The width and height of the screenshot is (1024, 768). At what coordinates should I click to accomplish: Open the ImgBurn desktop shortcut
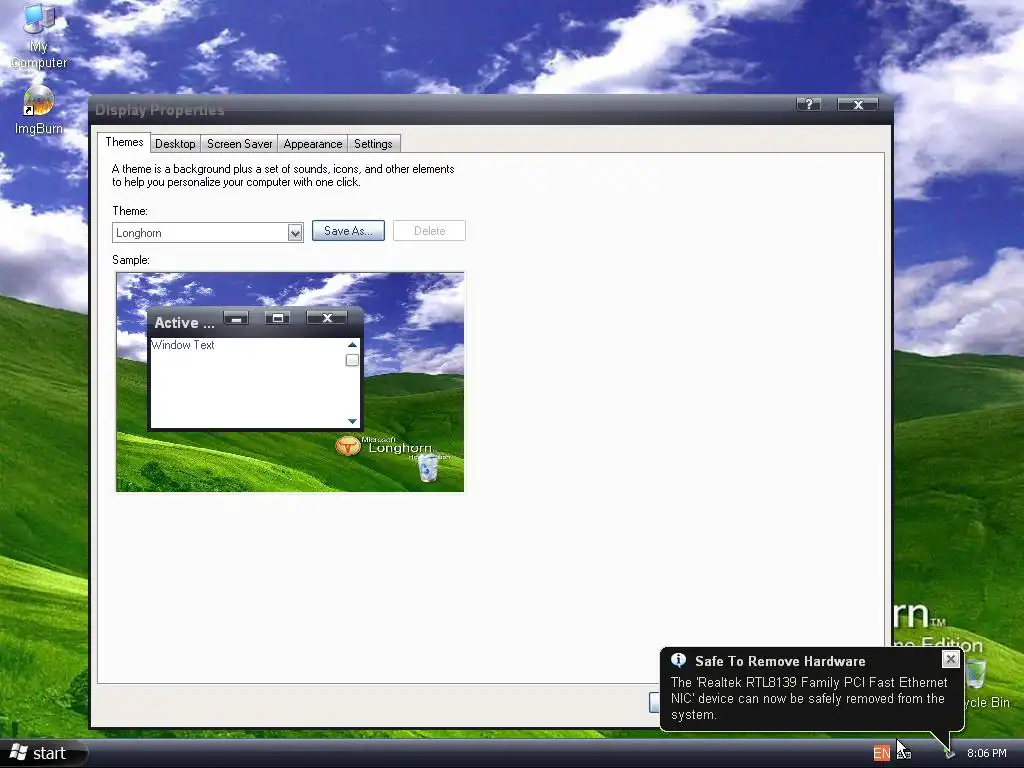39,110
